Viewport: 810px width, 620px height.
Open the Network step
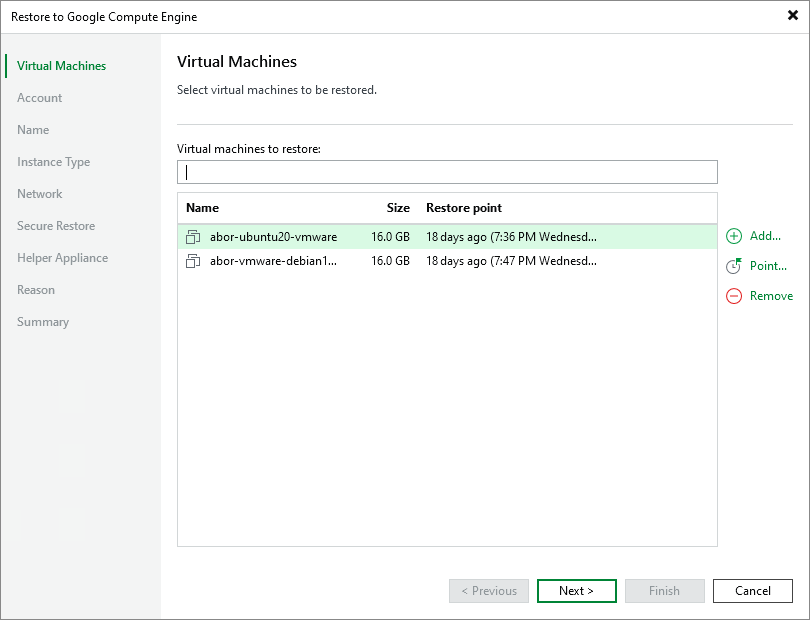tap(39, 194)
